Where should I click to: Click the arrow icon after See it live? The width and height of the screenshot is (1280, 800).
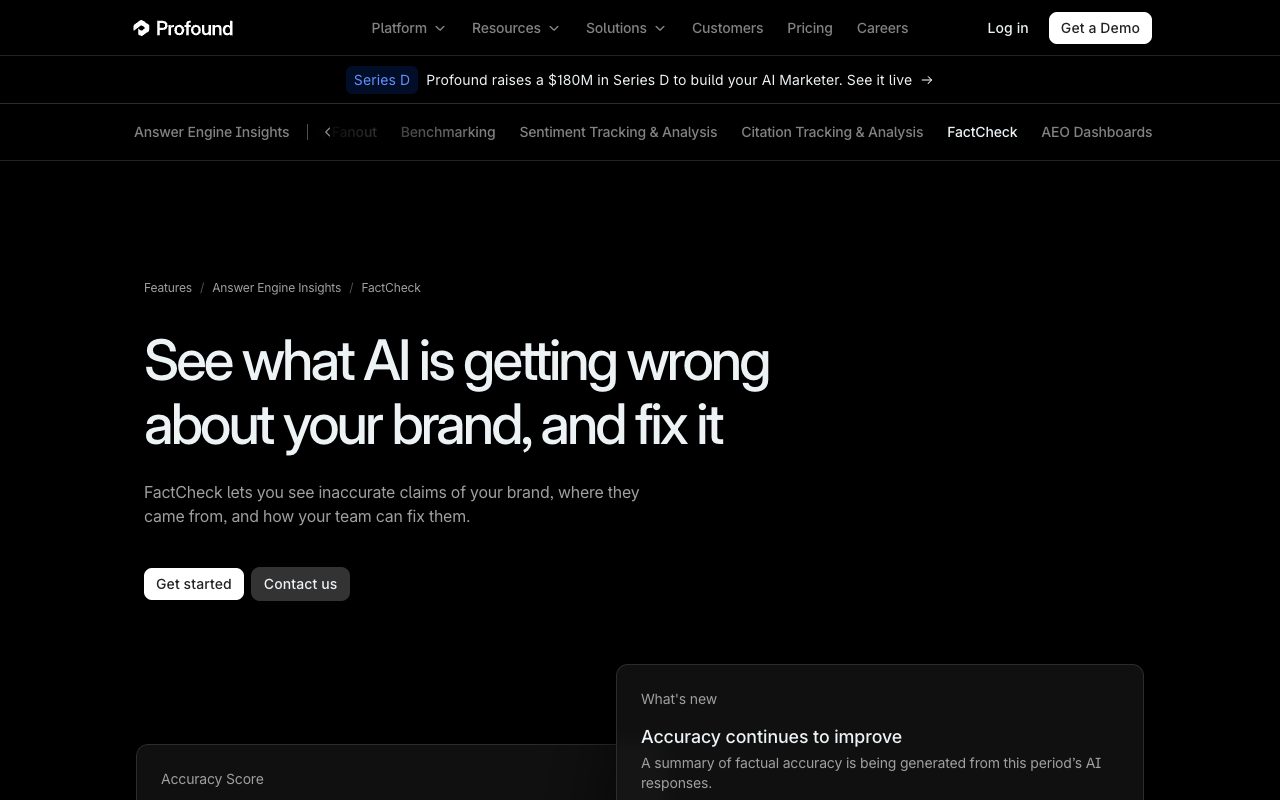tap(927, 80)
